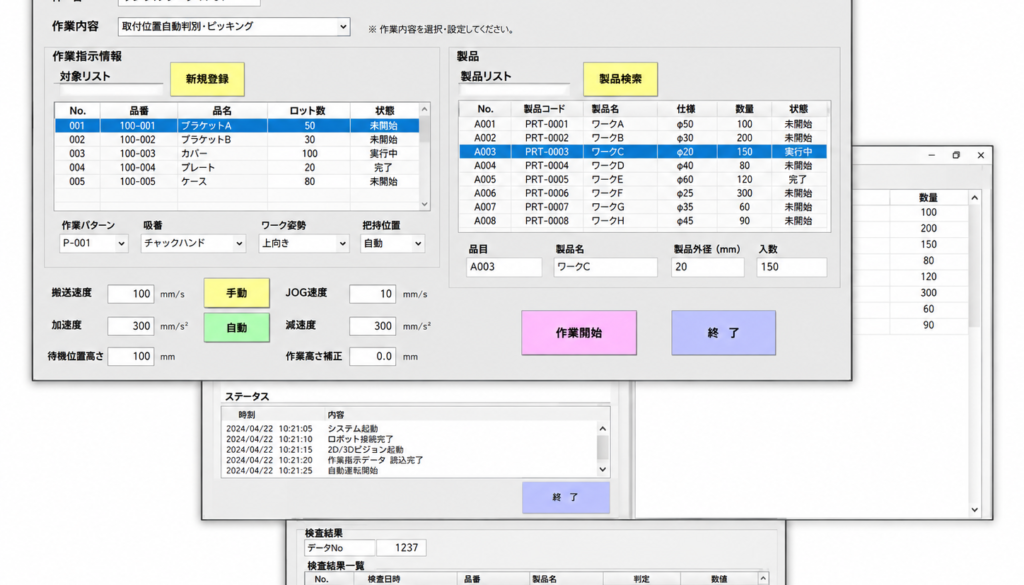Screen dimensions: 1024x585
Task: Click the 製品外径 field showing 20
Action: point(708,267)
